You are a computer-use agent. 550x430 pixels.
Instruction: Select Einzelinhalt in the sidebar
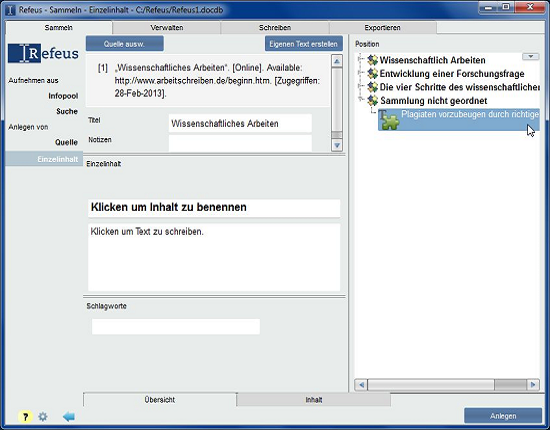coord(44,159)
